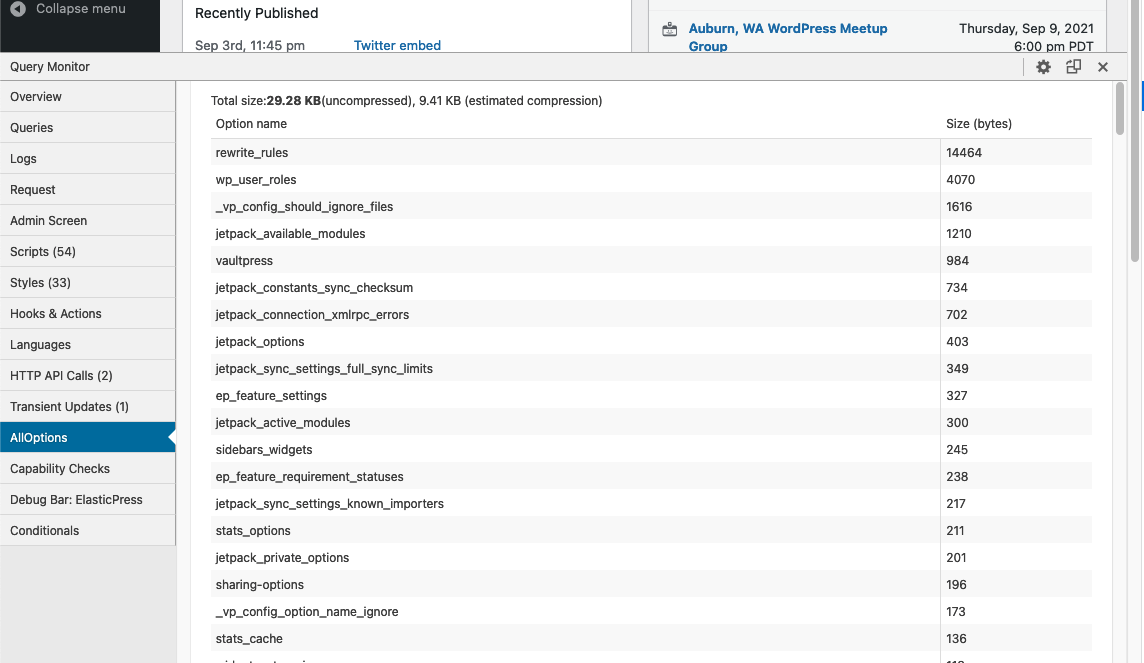The width and height of the screenshot is (1144, 663).
Task: Click the meetup calendar icon
Action: (x=670, y=30)
